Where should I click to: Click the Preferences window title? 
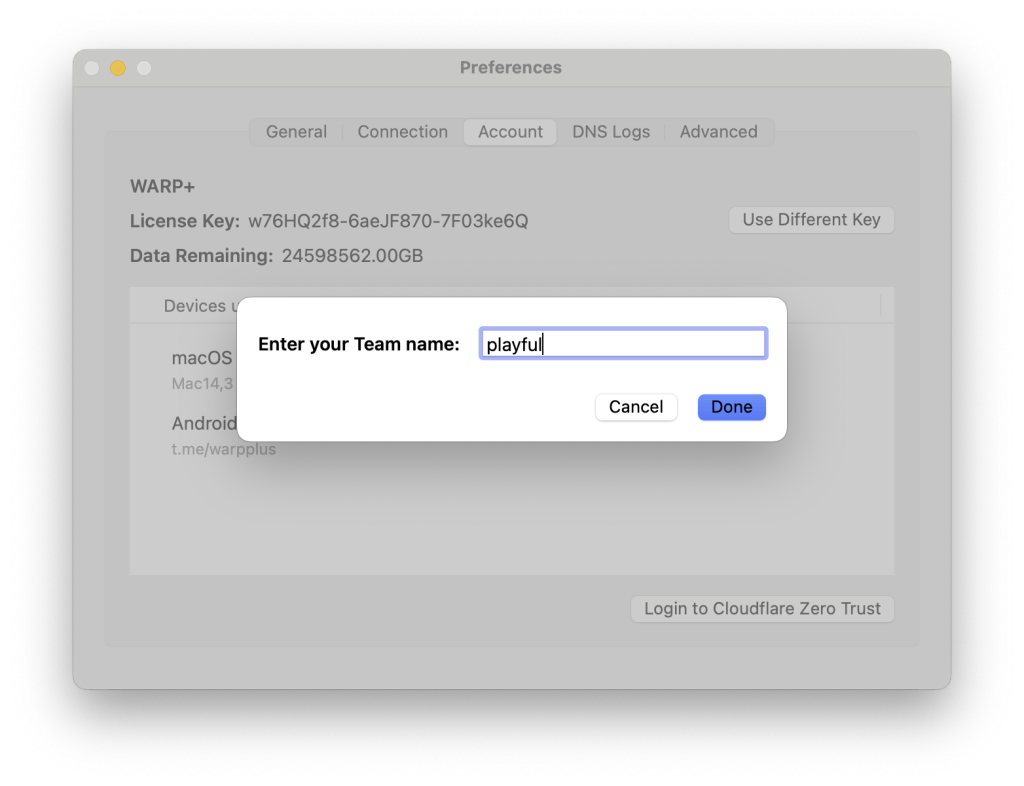click(x=511, y=67)
